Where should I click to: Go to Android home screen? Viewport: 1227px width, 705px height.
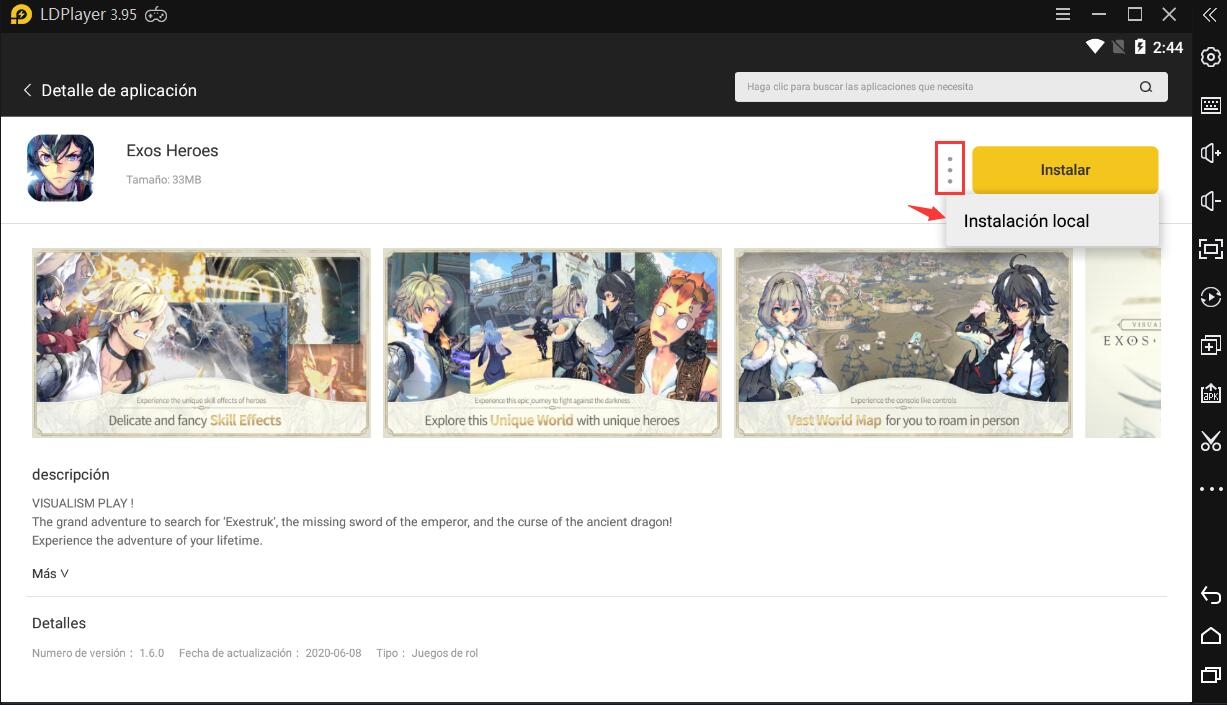pos(1210,636)
